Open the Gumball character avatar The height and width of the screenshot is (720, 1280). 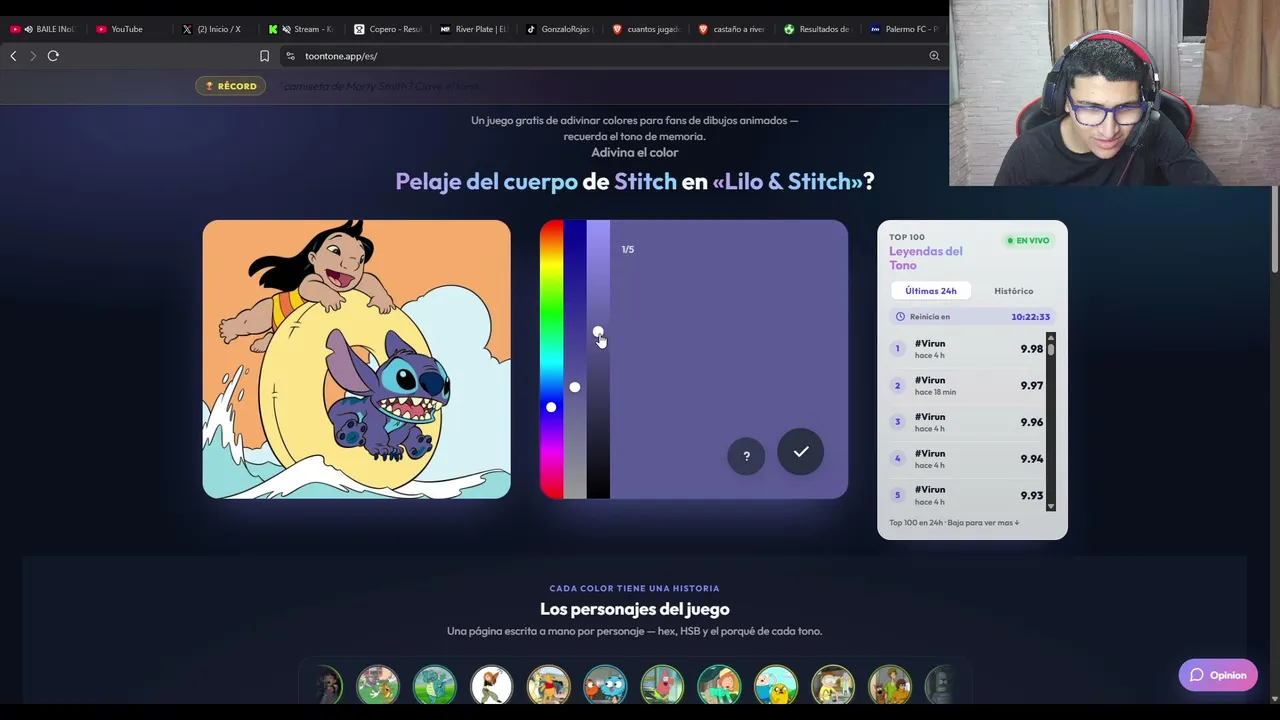(x=605, y=686)
